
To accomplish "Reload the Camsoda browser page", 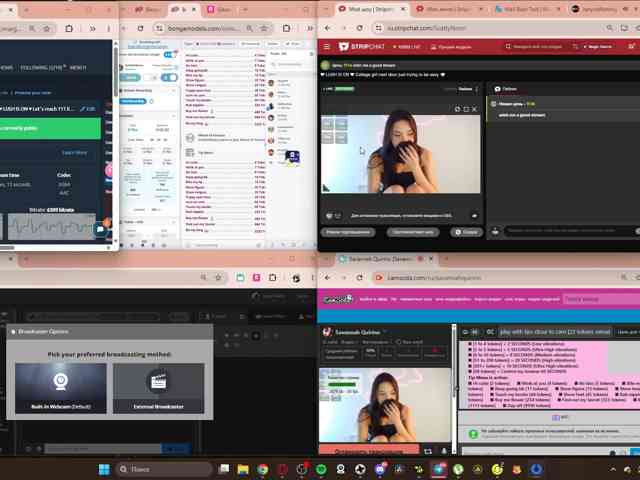I will click(360, 278).
